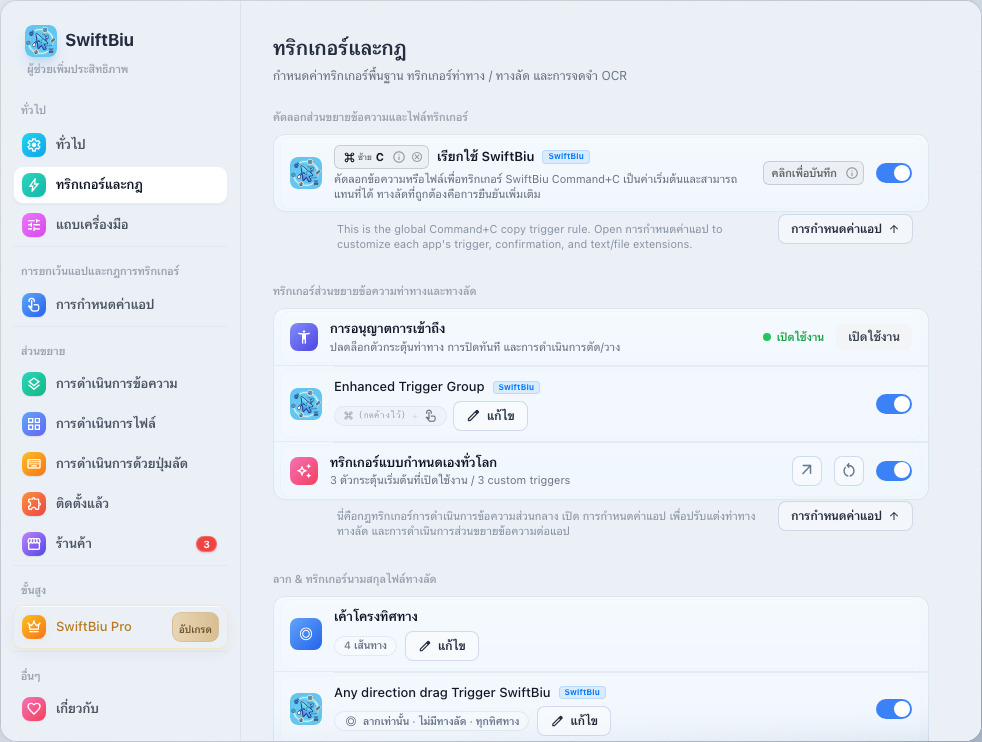Click the ลากเท่านั้น drag settings chip

pyautogui.click(x=432, y=721)
